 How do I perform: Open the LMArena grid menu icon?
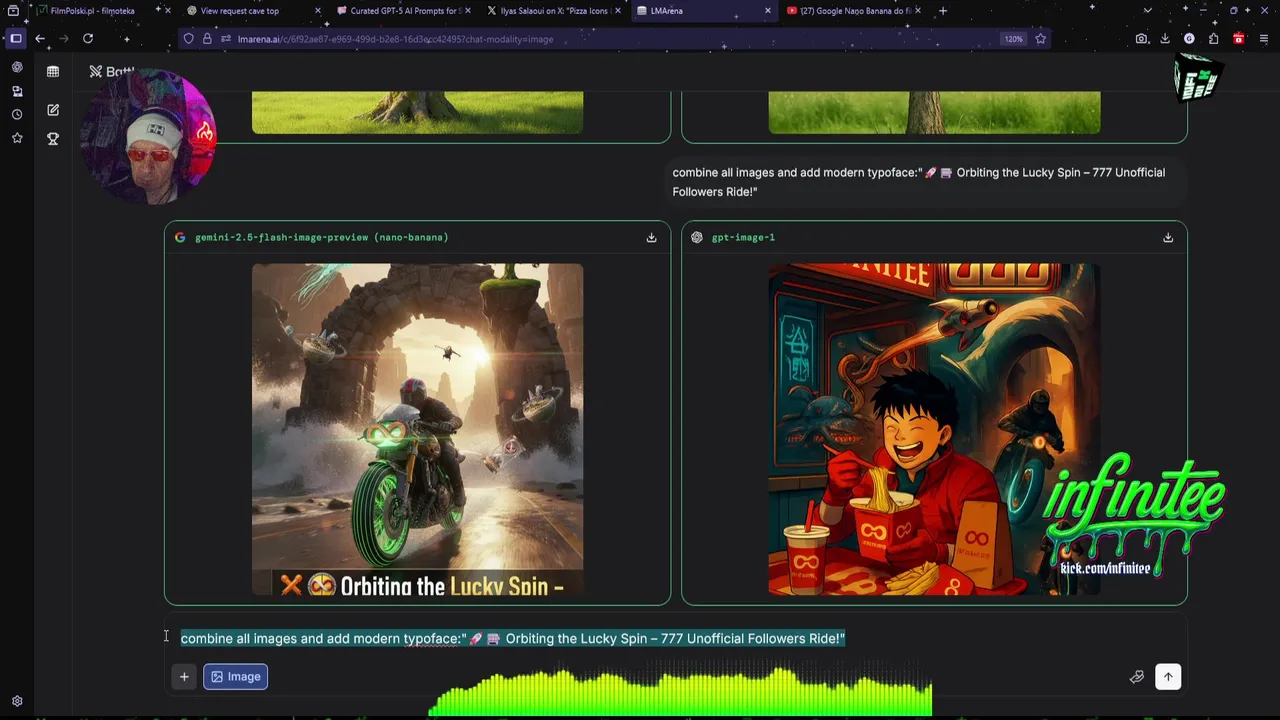53,71
